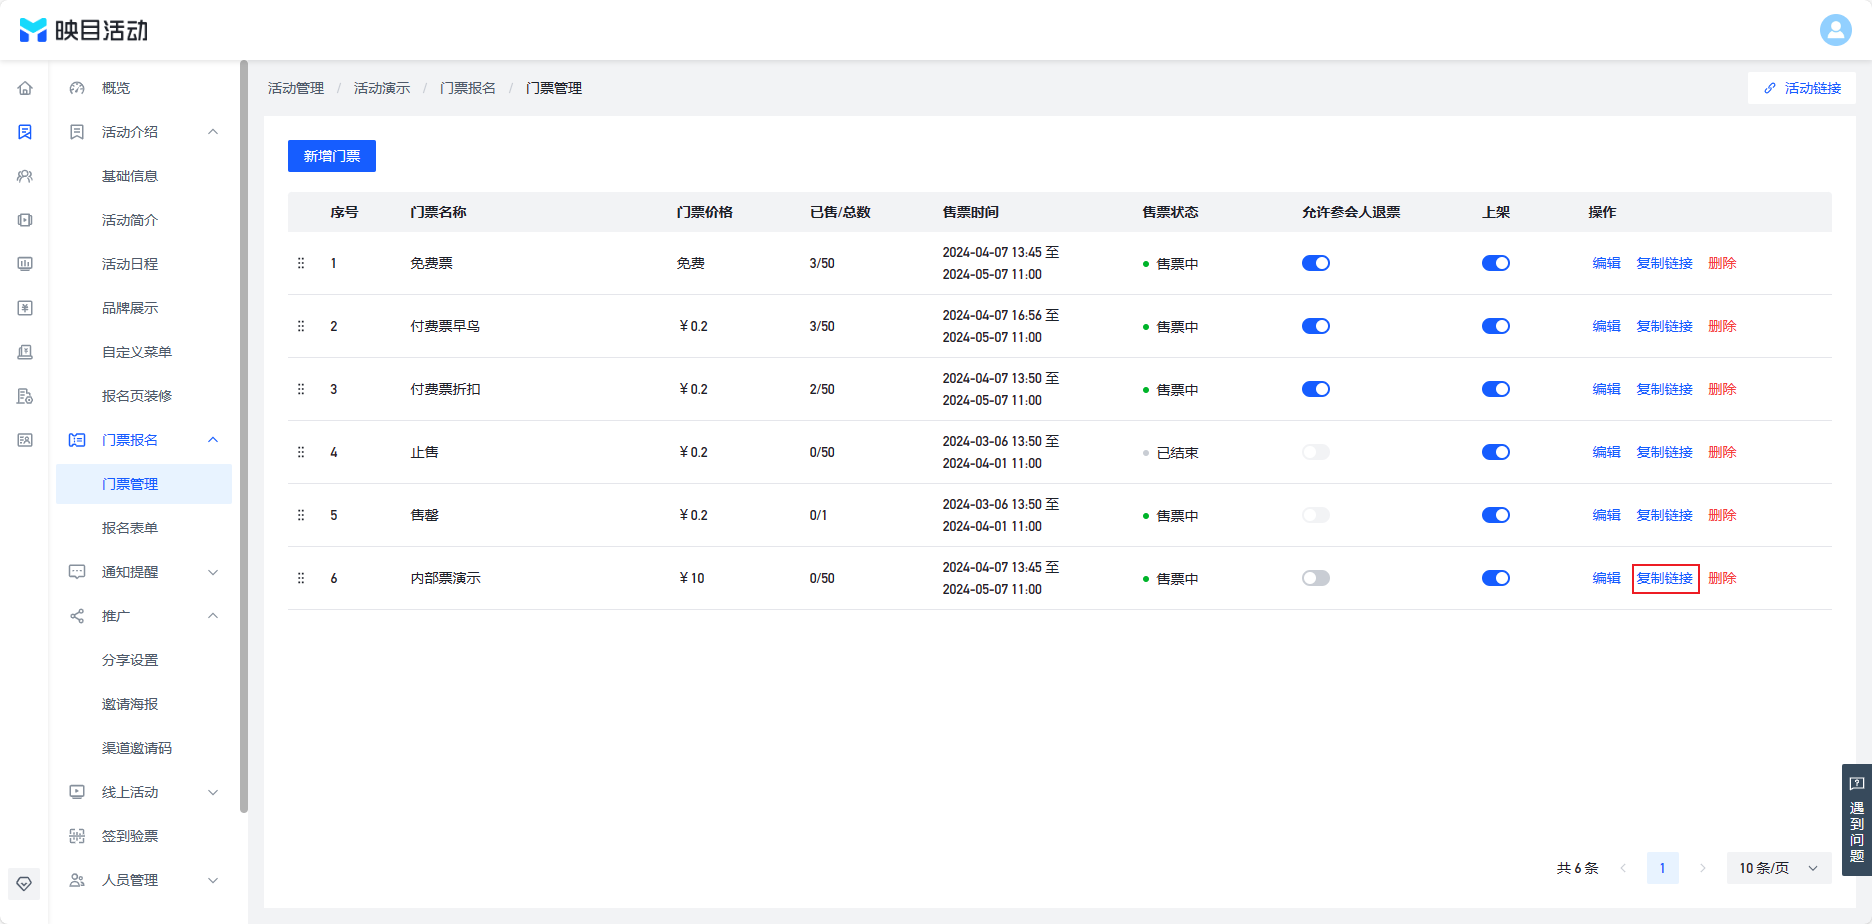This screenshot has width=1872, height=924.
Task: Click 活动管理 breadcrumb link
Action: tap(296, 88)
